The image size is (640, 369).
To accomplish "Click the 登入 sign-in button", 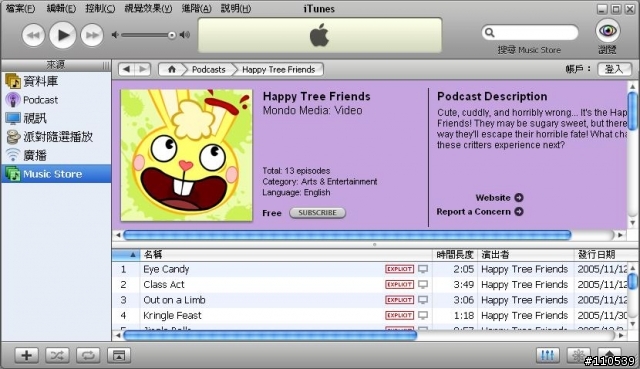I will click(614, 69).
